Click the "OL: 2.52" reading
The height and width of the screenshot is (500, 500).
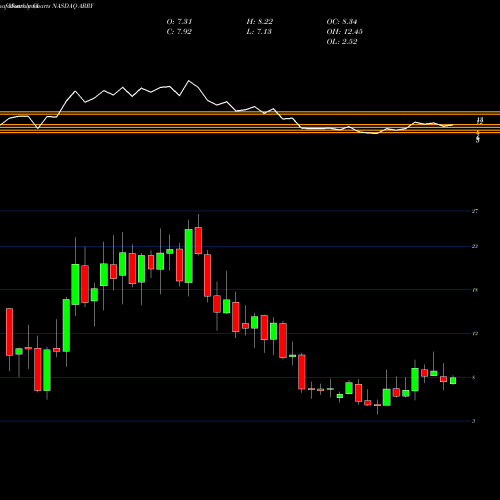pyautogui.click(x=342, y=42)
